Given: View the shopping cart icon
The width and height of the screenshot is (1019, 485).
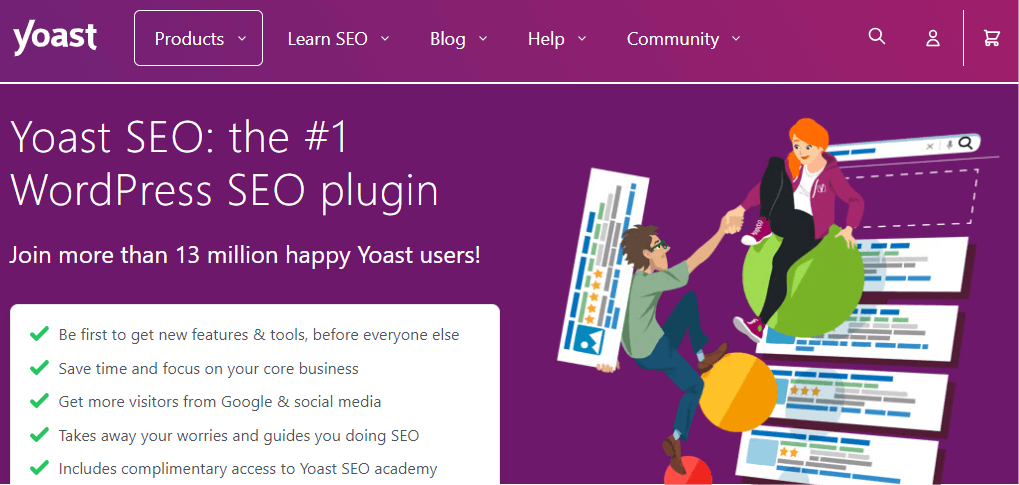Looking at the screenshot, I should 992,38.
